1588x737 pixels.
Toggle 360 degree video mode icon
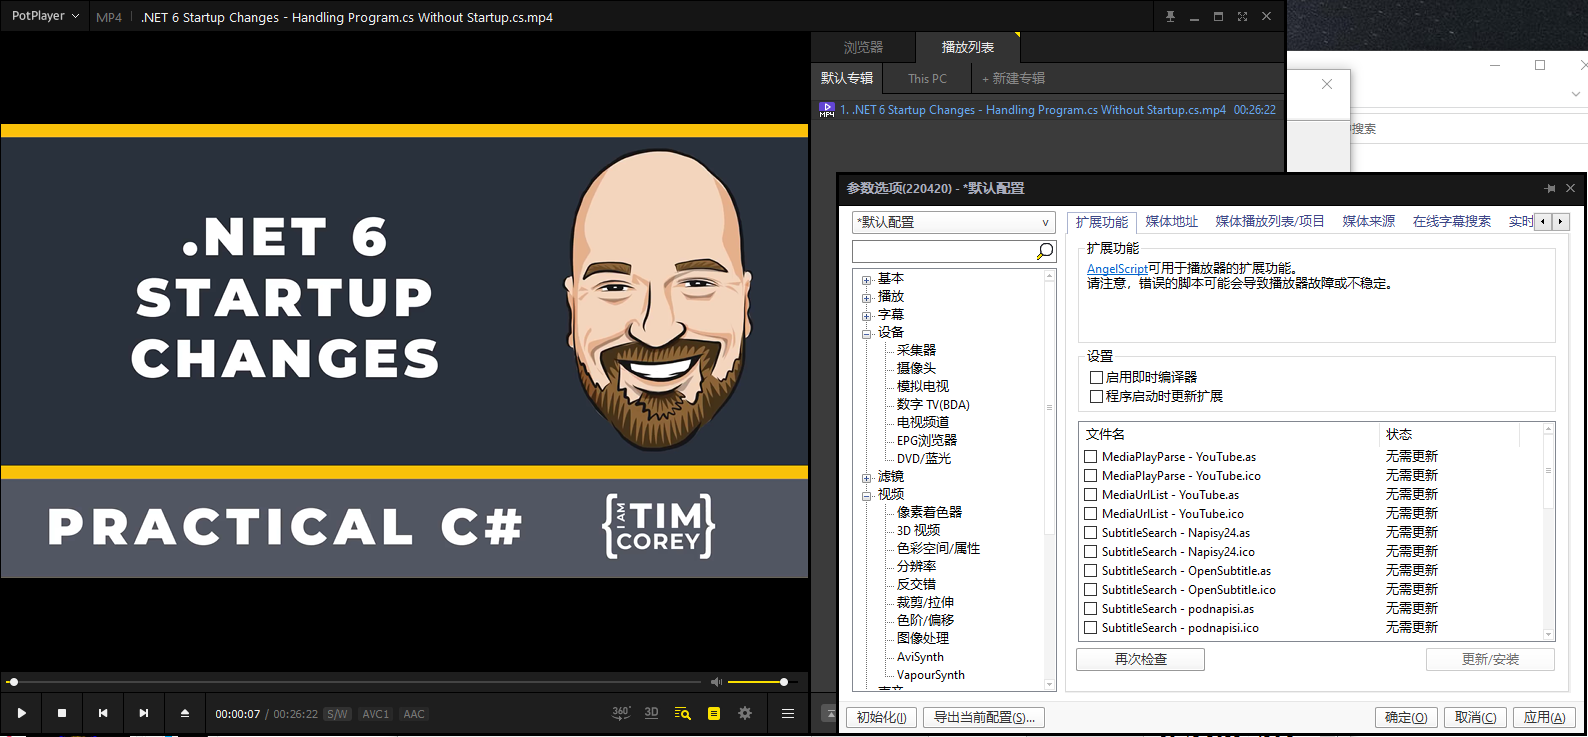coord(621,713)
